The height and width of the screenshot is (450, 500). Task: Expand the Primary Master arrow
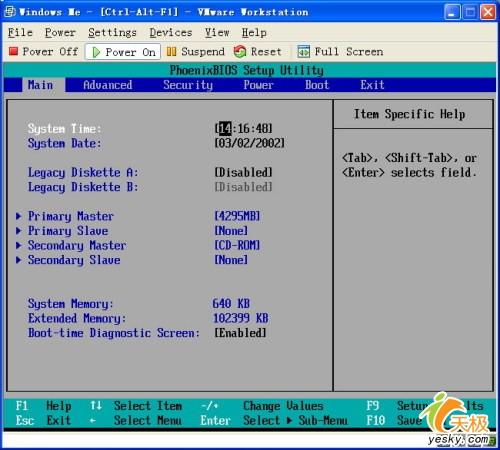pos(18,216)
